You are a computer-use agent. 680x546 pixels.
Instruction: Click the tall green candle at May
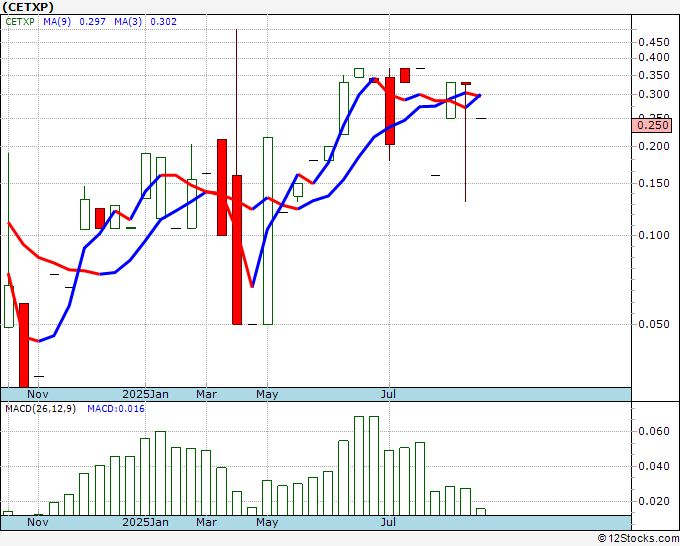point(268,231)
